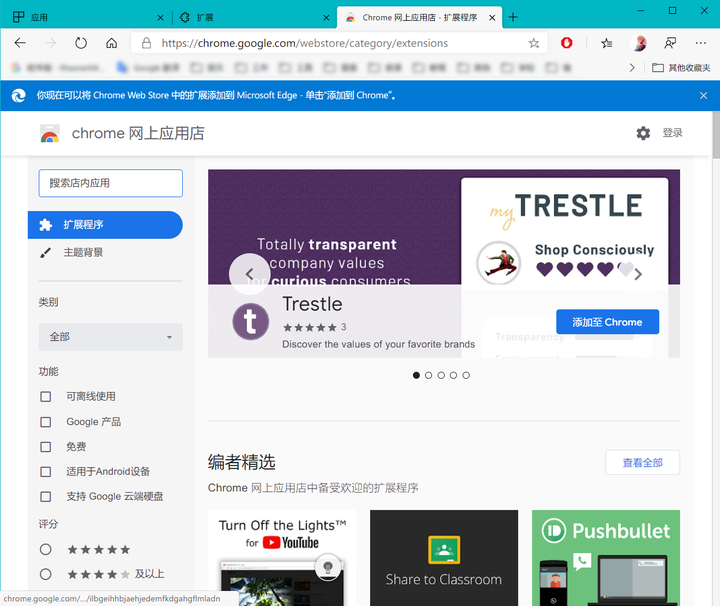This screenshot has width=720, height=606.
Task: Select 主题背景 in the sidebar
Action: 83,252
